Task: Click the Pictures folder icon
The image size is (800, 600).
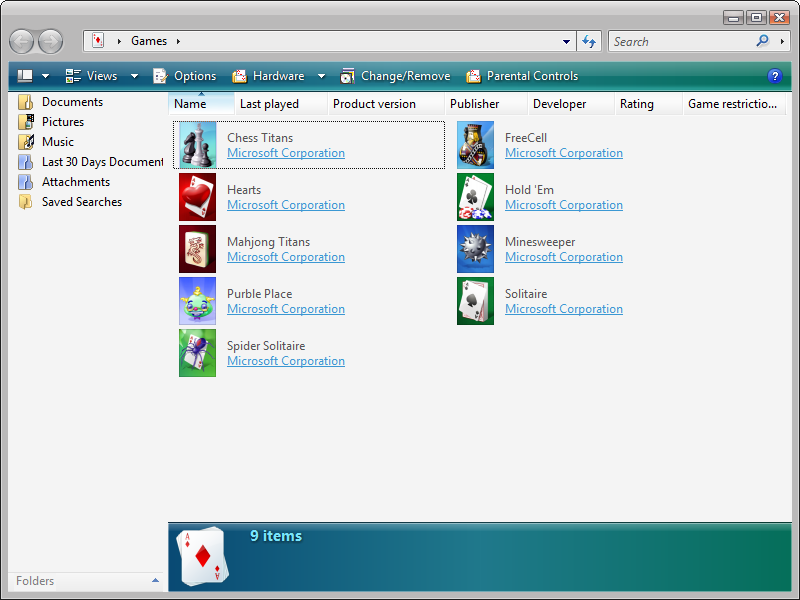Action: coord(26,122)
